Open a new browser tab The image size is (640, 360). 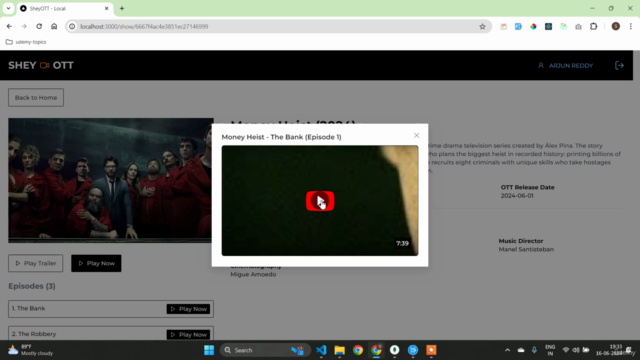tap(122, 8)
